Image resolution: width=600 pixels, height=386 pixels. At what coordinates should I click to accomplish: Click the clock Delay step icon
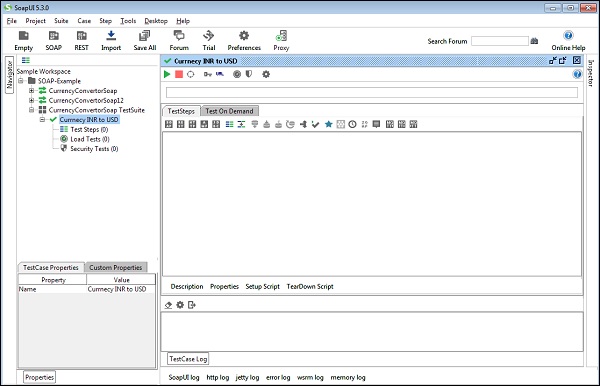(x=352, y=124)
